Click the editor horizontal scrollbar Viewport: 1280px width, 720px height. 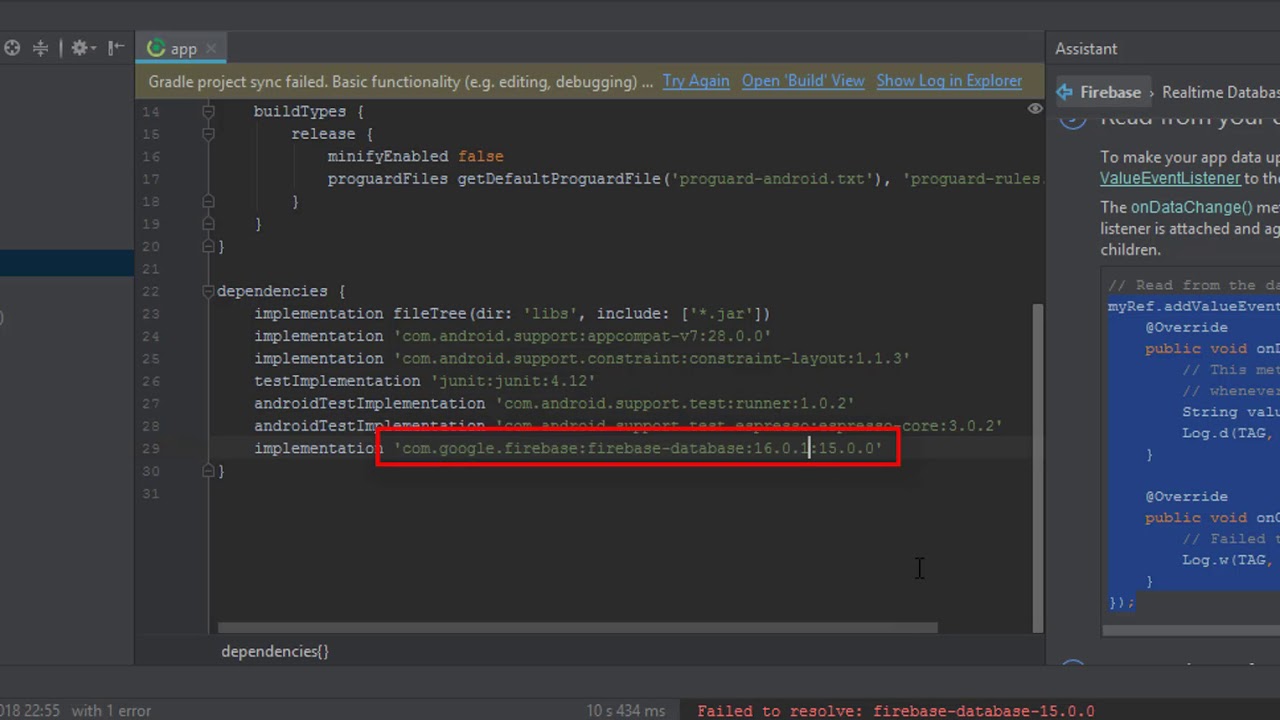click(x=578, y=629)
